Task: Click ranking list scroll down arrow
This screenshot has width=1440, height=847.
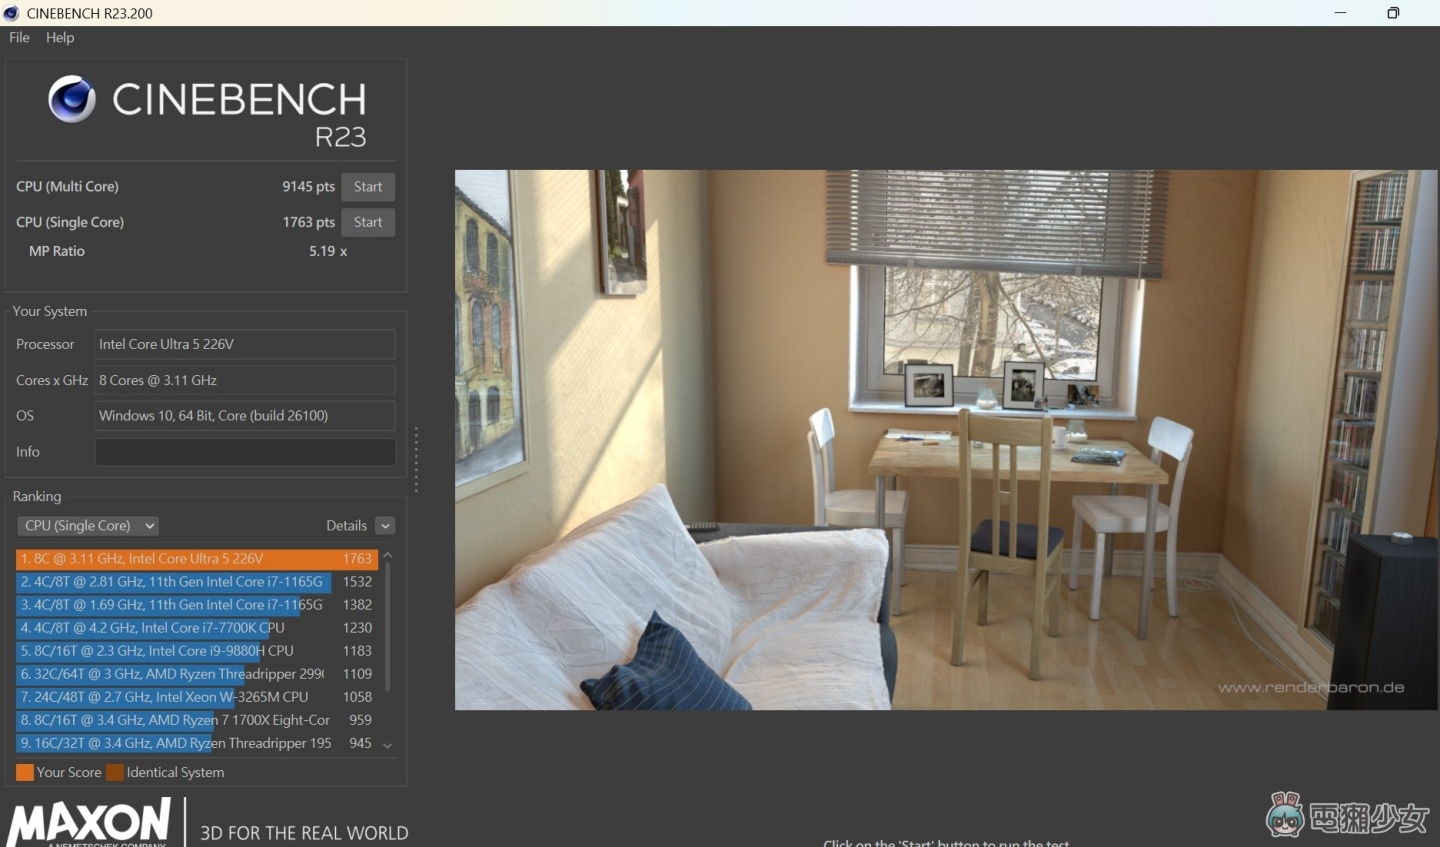Action: point(388,745)
